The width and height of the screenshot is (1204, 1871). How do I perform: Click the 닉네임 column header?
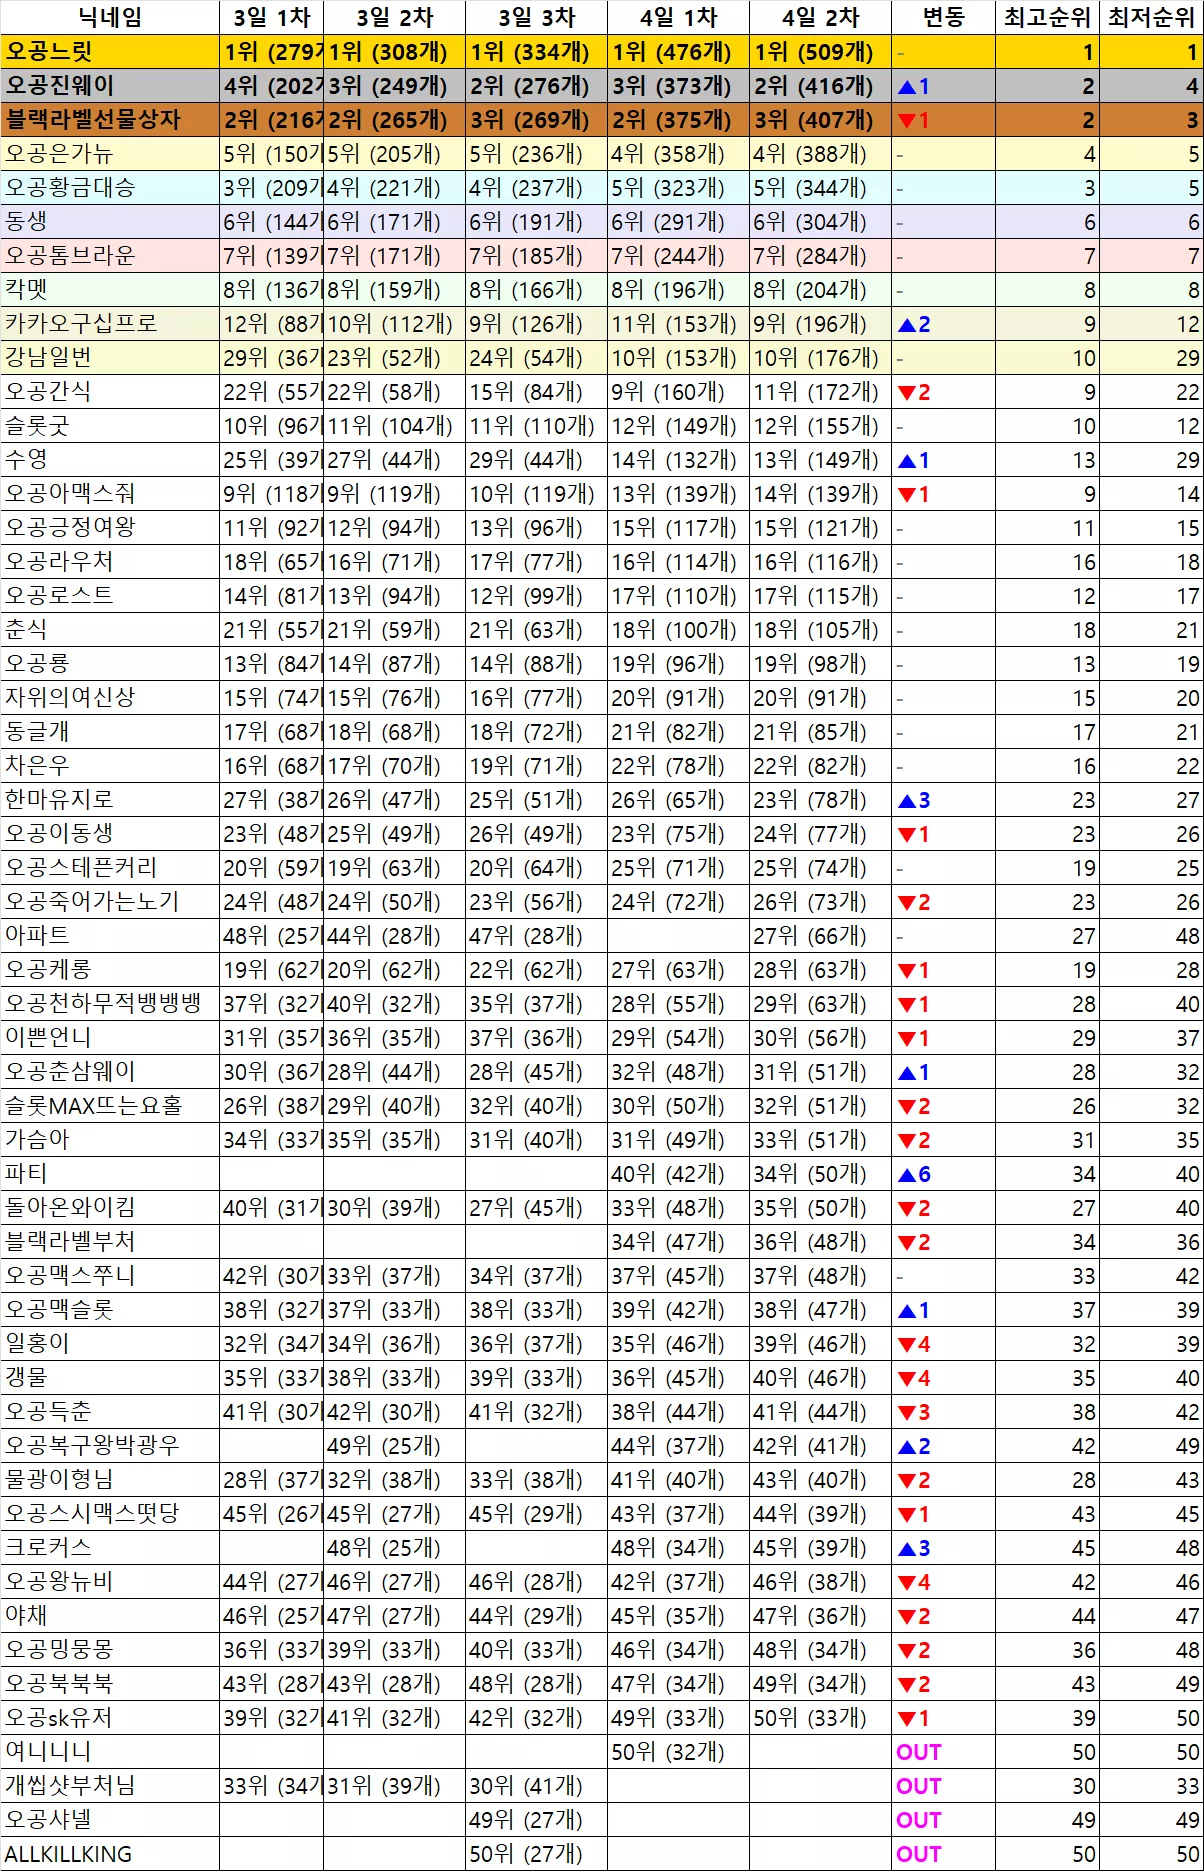(x=110, y=17)
